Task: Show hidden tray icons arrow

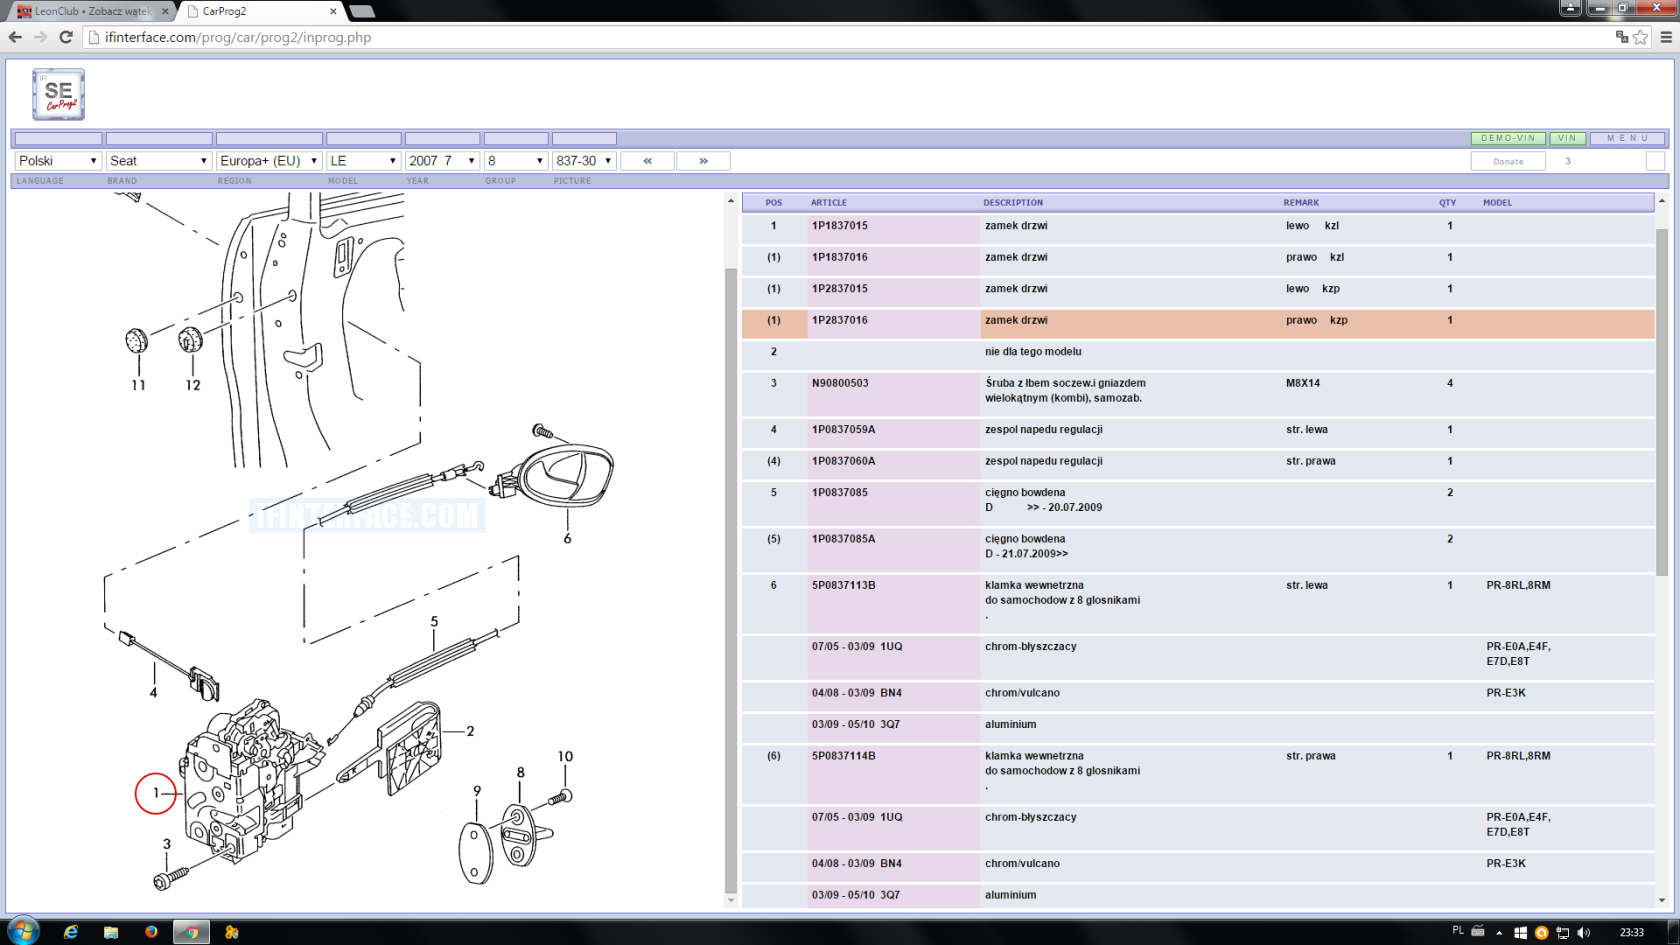Action: tap(1499, 933)
